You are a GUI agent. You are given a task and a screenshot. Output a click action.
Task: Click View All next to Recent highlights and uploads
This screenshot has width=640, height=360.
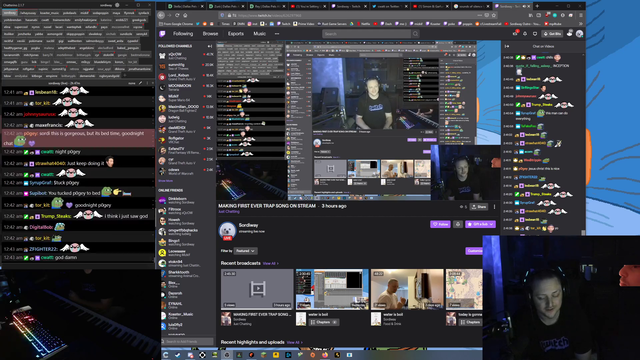[x=294, y=342]
